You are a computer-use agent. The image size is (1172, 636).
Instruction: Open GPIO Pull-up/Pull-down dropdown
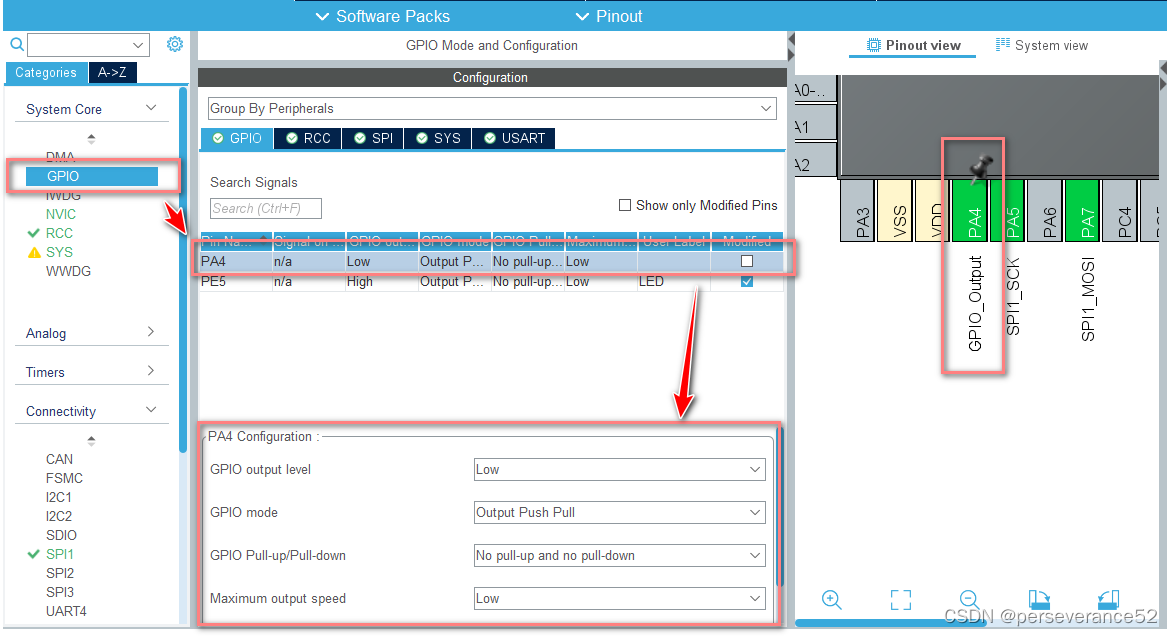click(620, 556)
